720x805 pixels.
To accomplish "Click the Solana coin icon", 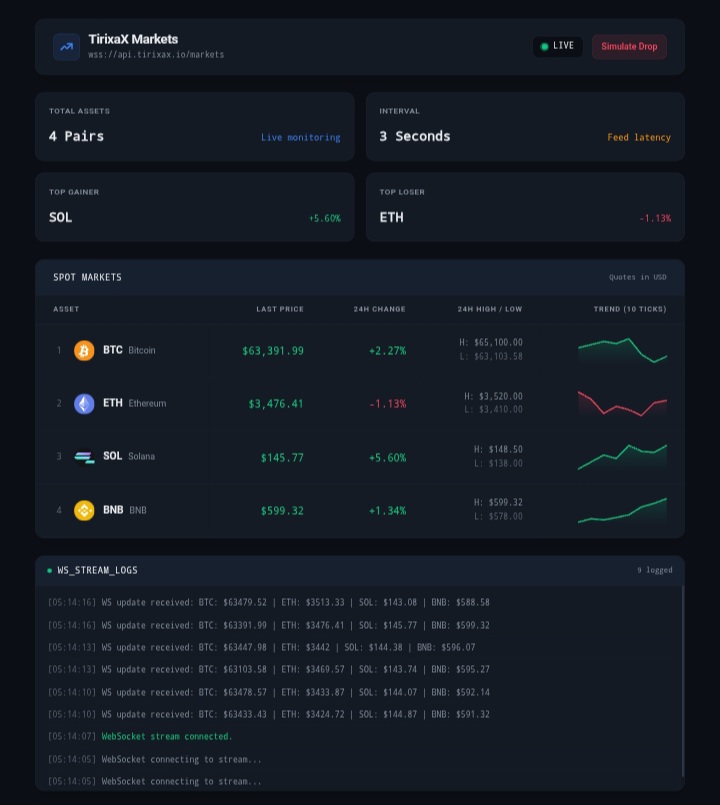I will click(84, 457).
